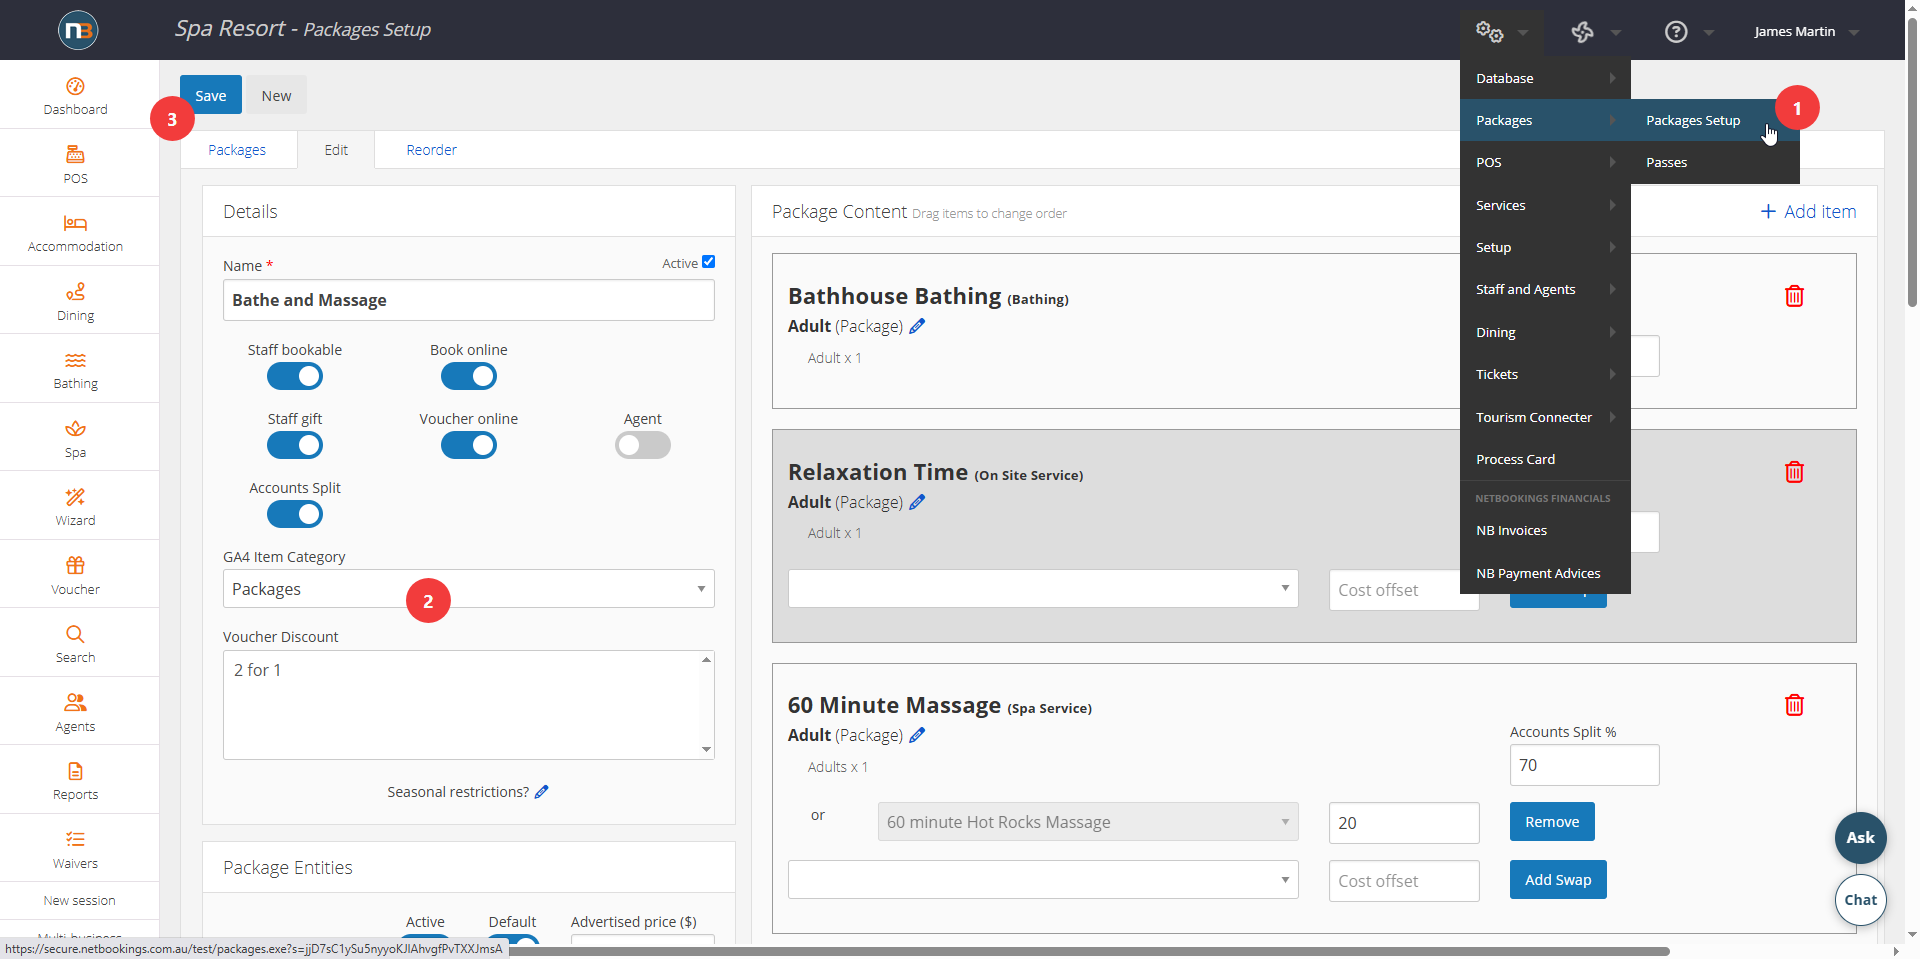Click the Accounts Split % field showing 70

pyautogui.click(x=1584, y=765)
